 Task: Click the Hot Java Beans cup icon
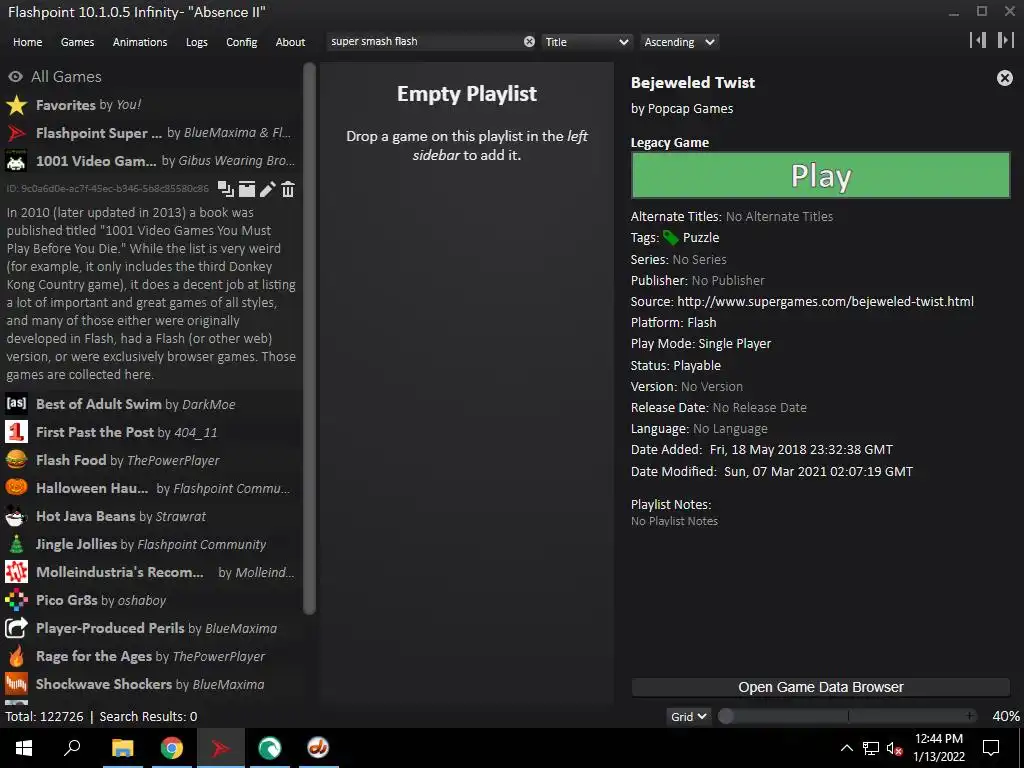(x=16, y=516)
